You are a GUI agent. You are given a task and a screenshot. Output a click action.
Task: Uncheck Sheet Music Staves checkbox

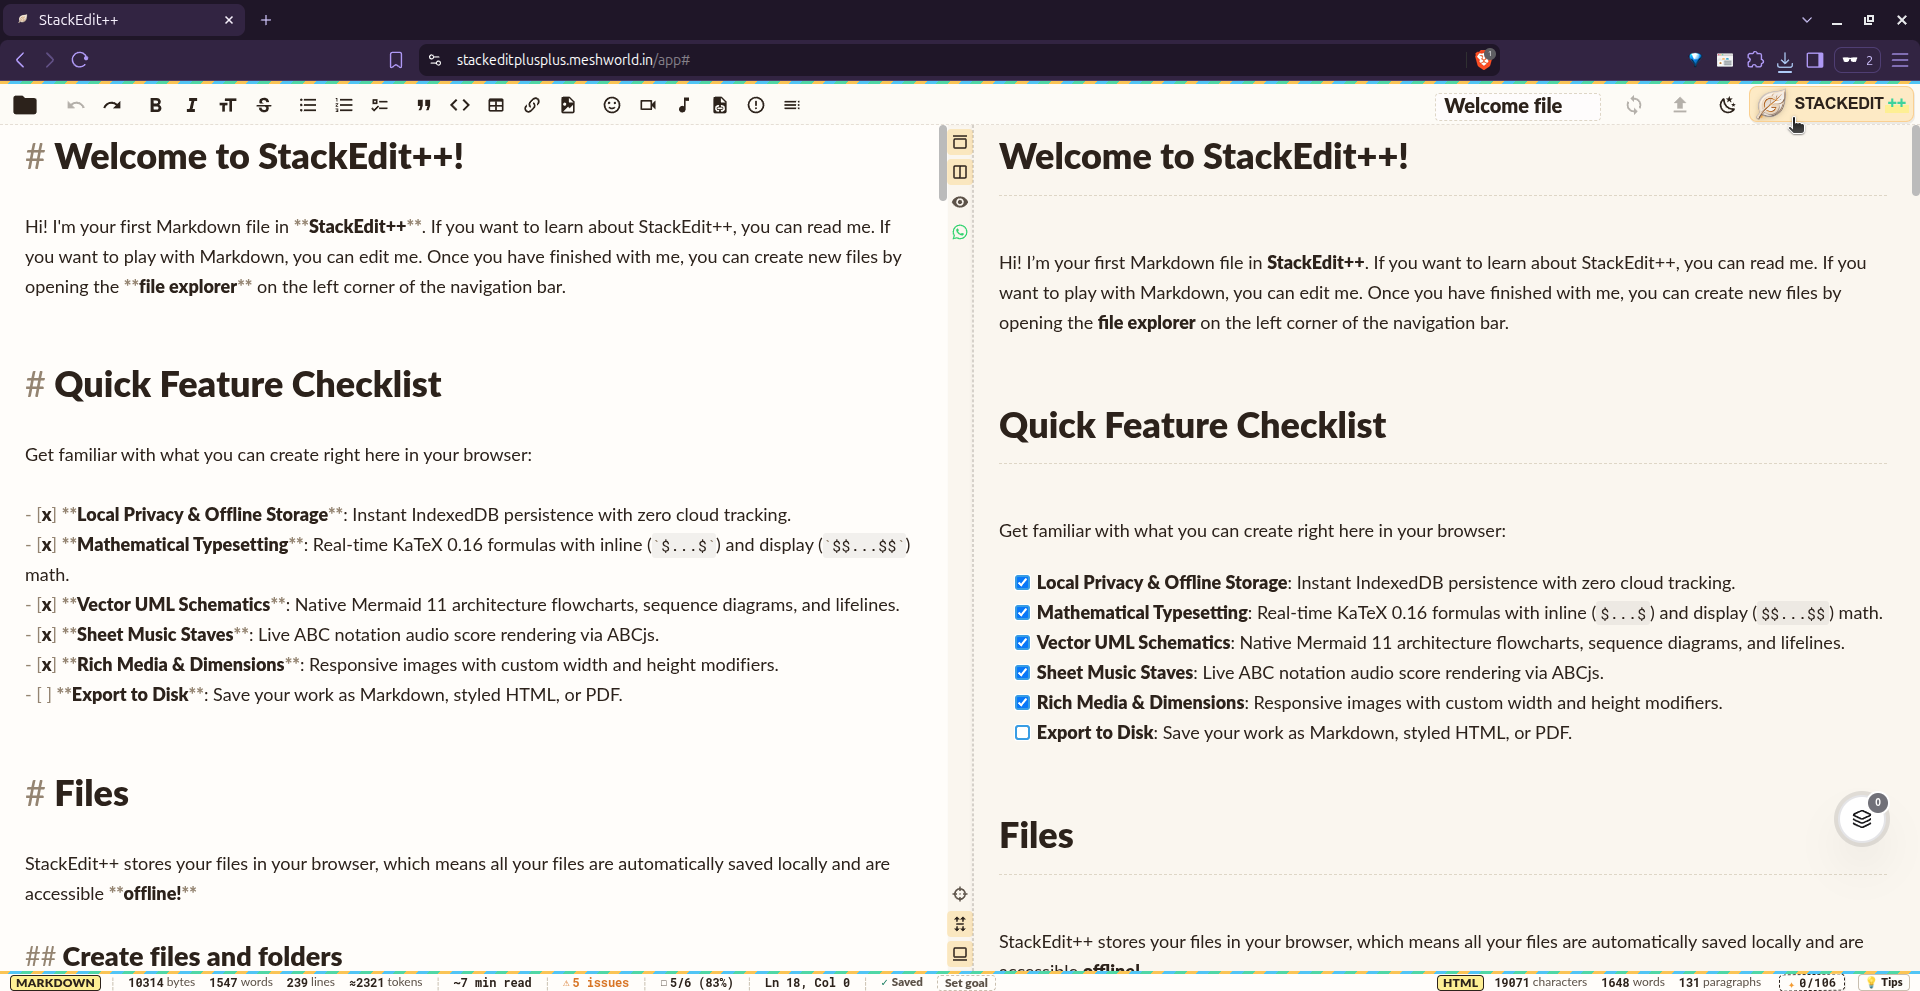pyautogui.click(x=1022, y=673)
